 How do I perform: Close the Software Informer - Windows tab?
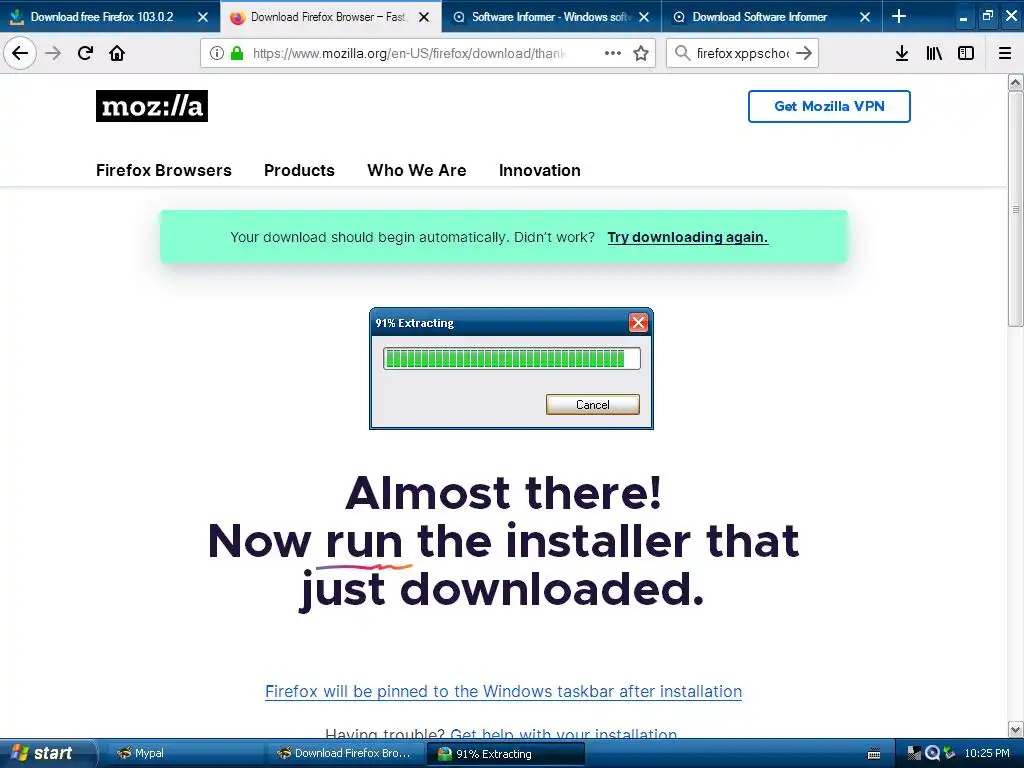(x=644, y=17)
